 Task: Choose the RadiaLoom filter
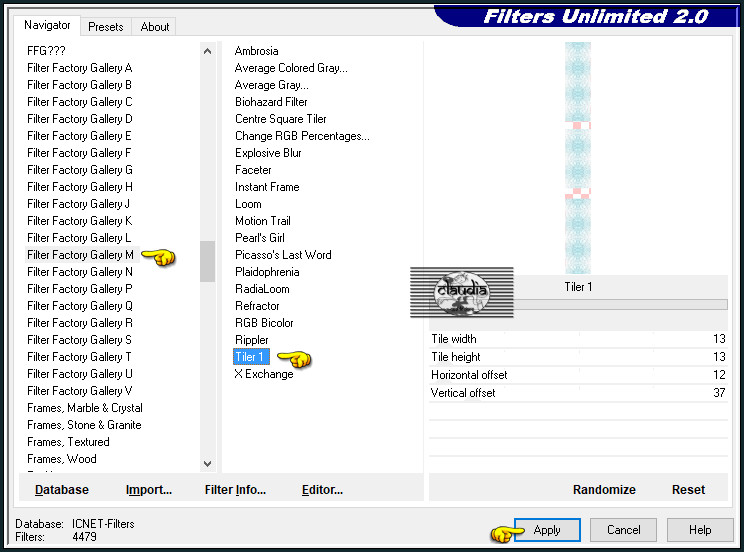tap(262, 289)
